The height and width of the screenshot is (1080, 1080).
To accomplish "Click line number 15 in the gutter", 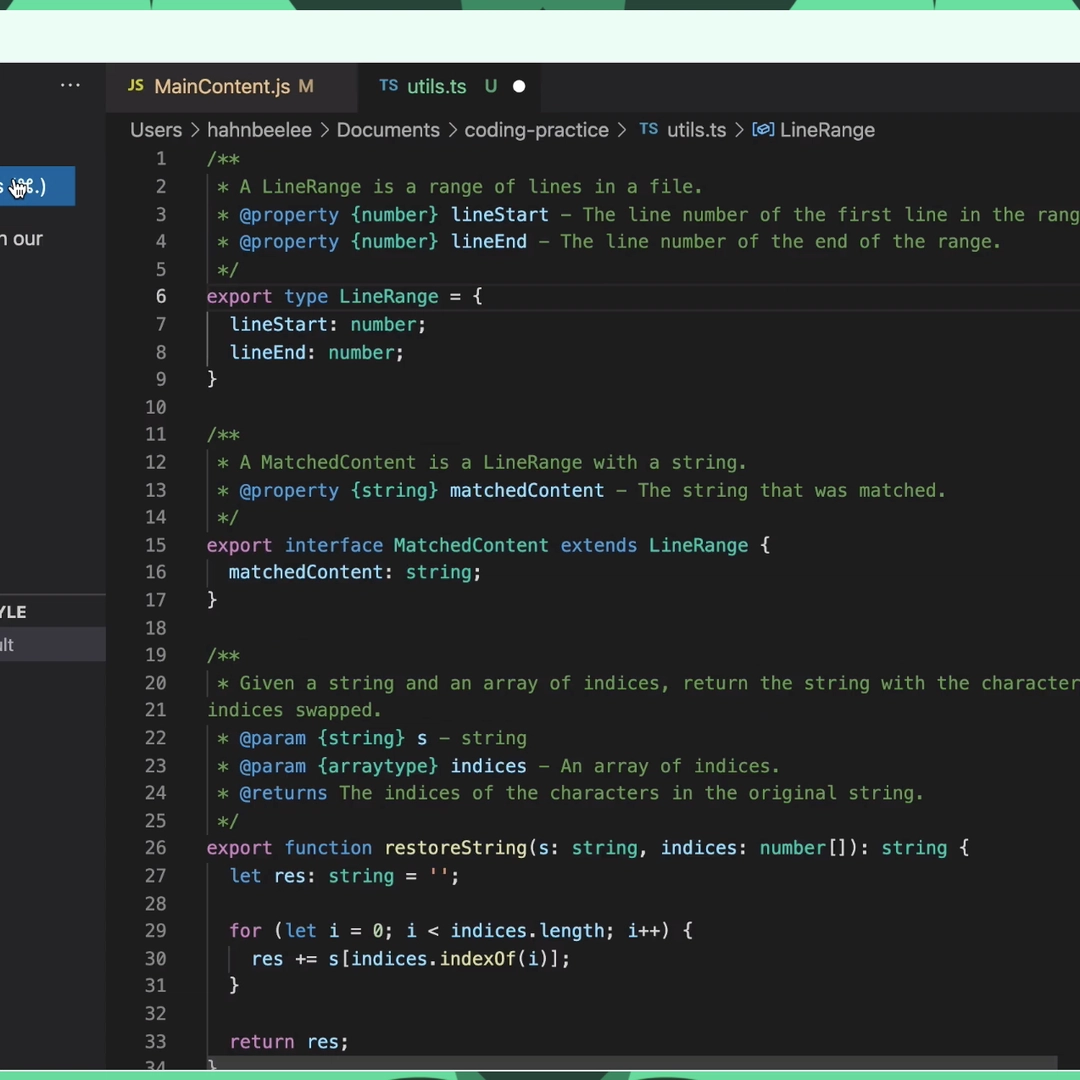I will click(156, 546).
